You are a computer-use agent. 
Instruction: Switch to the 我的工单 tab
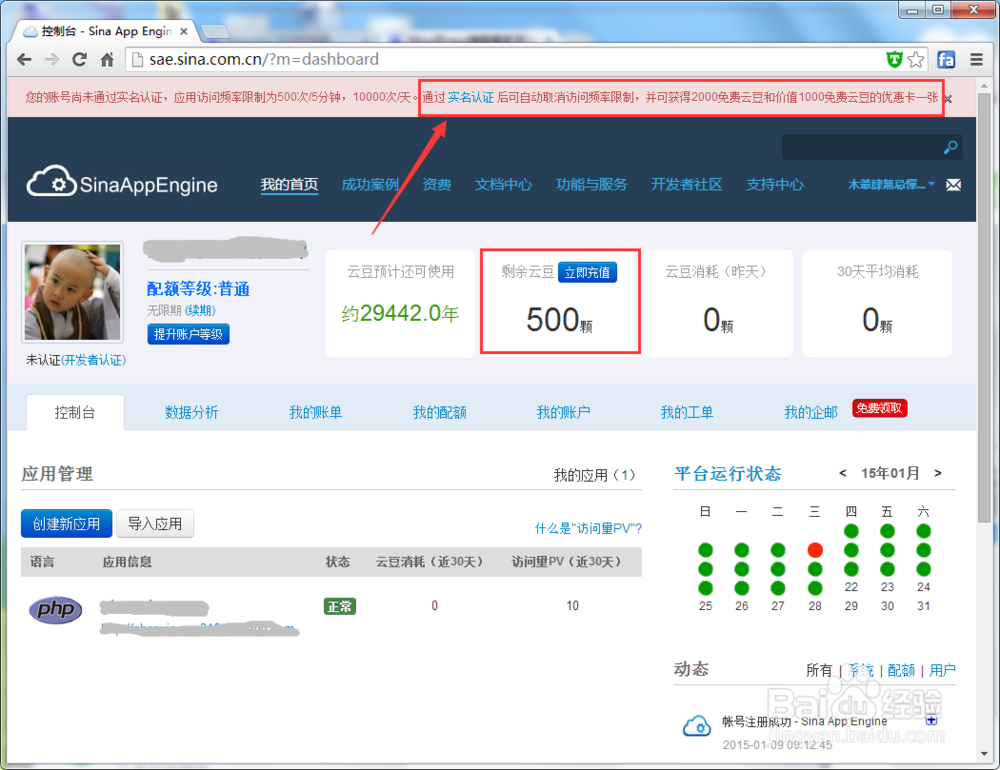pos(687,412)
